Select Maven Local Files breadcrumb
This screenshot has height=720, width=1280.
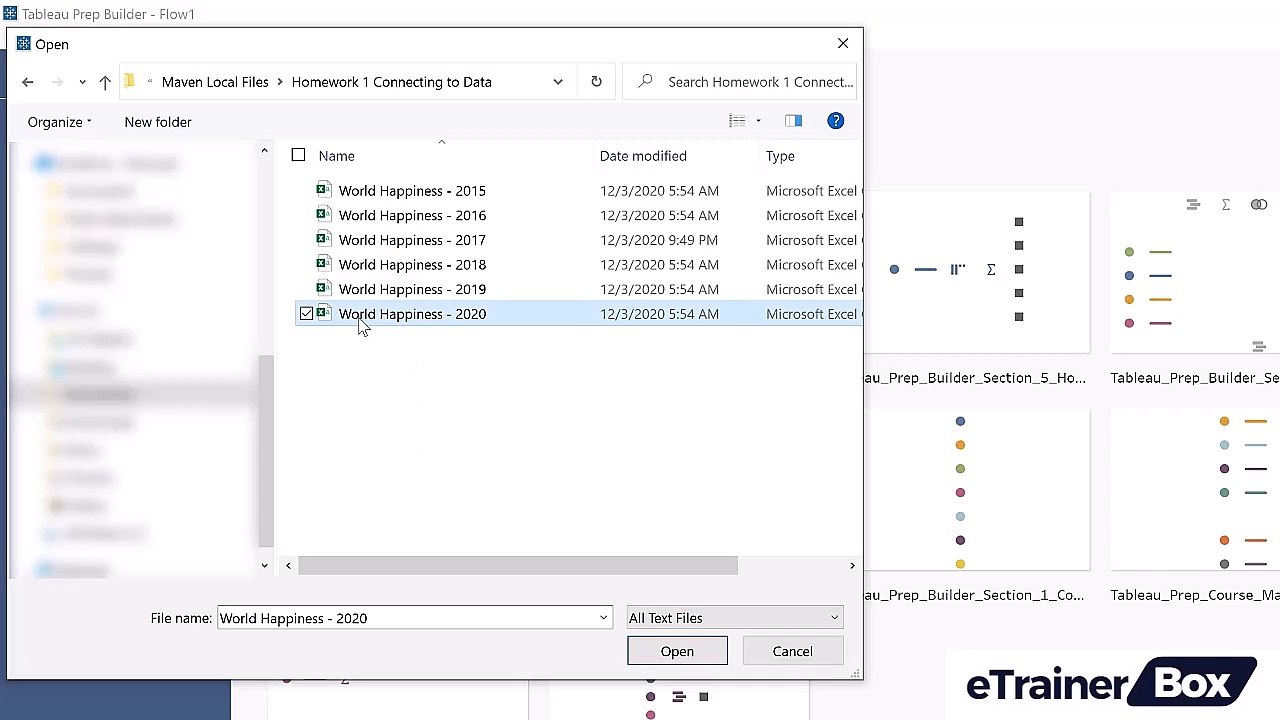(x=215, y=82)
